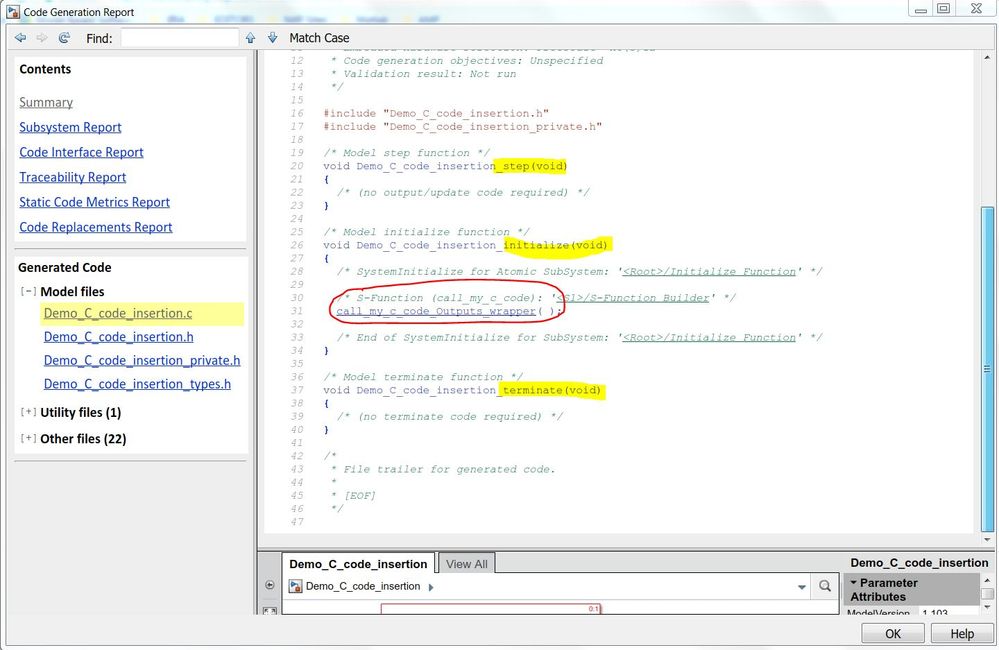The image size is (999, 650).
Task: Open the model path dropdown arrow
Action: (801, 587)
